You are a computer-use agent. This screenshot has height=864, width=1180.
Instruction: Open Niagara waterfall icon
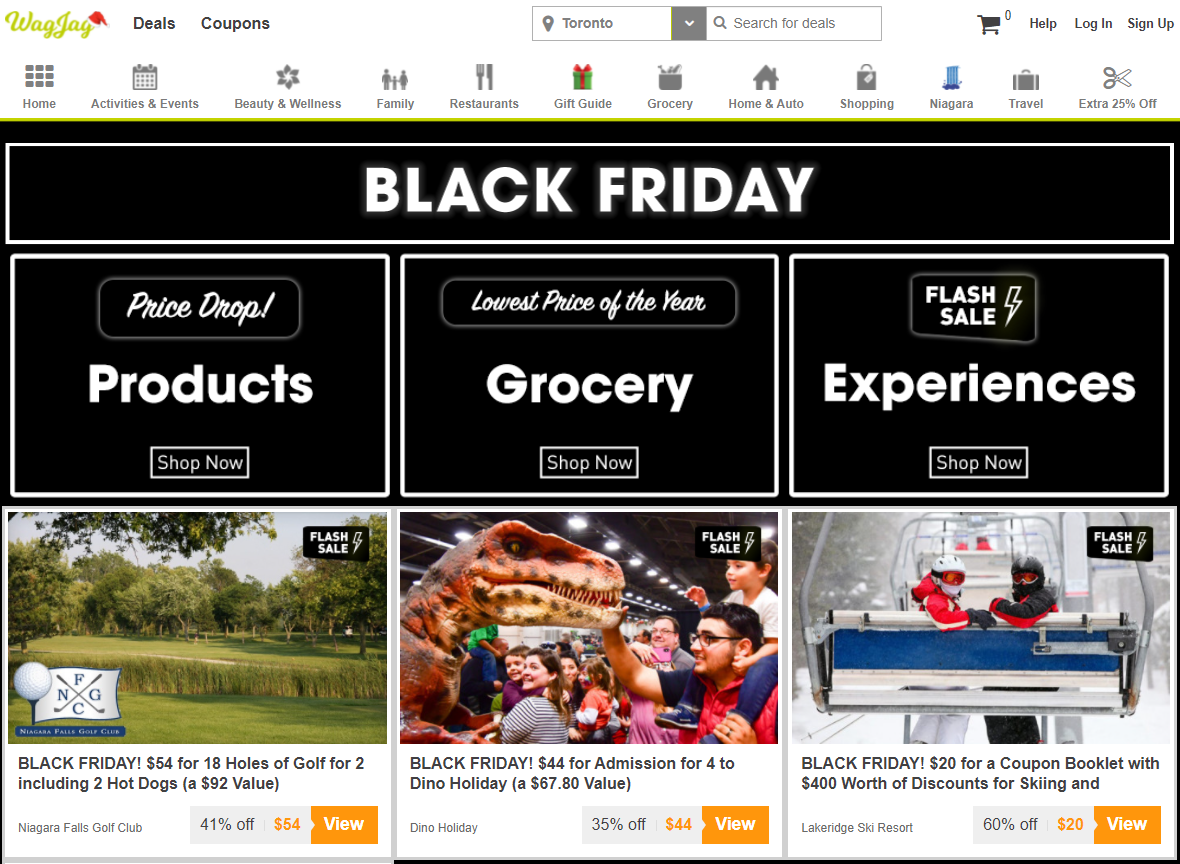coord(951,77)
